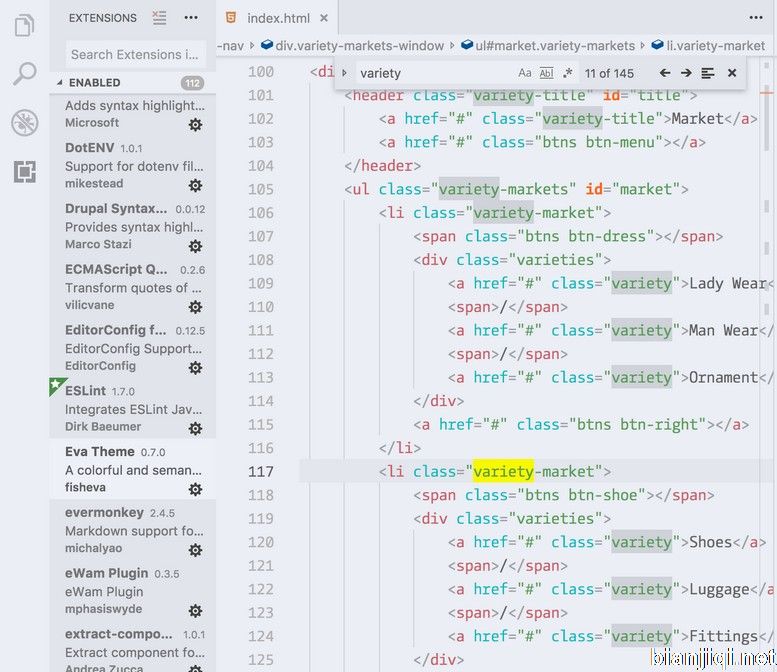This screenshot has width=777, height=672.
Task: Open gear menu for ESLint extension
Action: pyautogui.click(x=195, y=429)
